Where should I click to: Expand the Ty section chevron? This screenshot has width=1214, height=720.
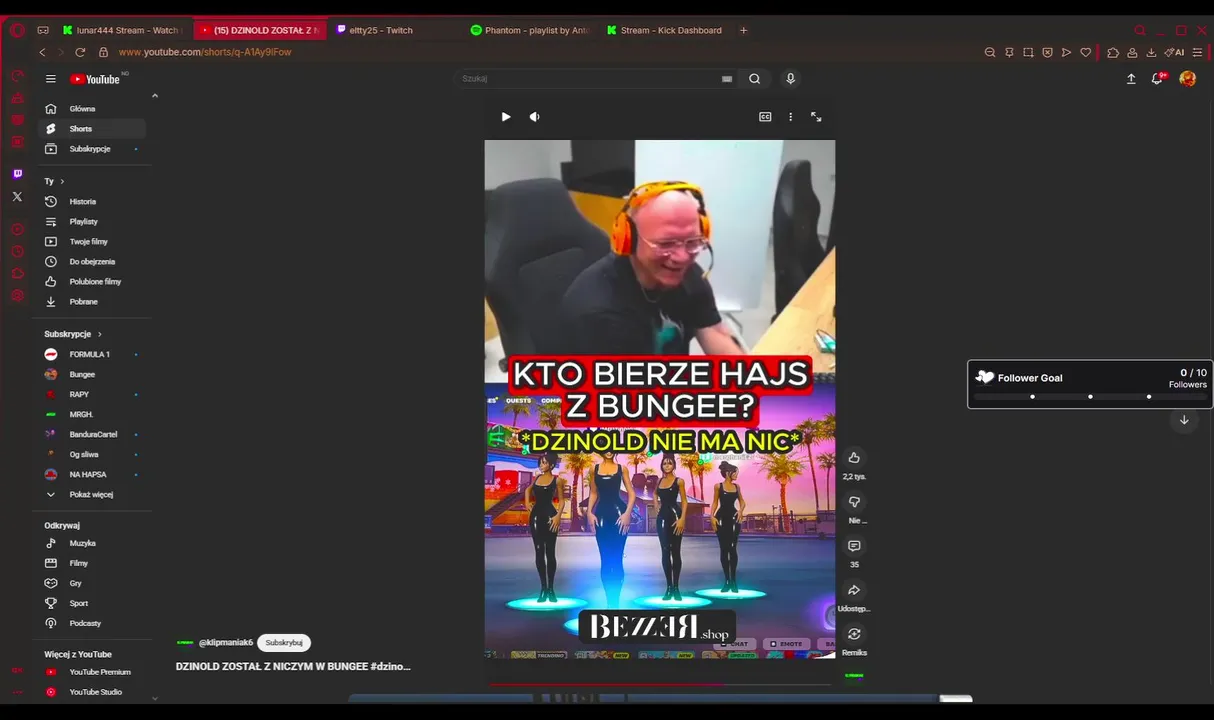click(x=62, y=181)
